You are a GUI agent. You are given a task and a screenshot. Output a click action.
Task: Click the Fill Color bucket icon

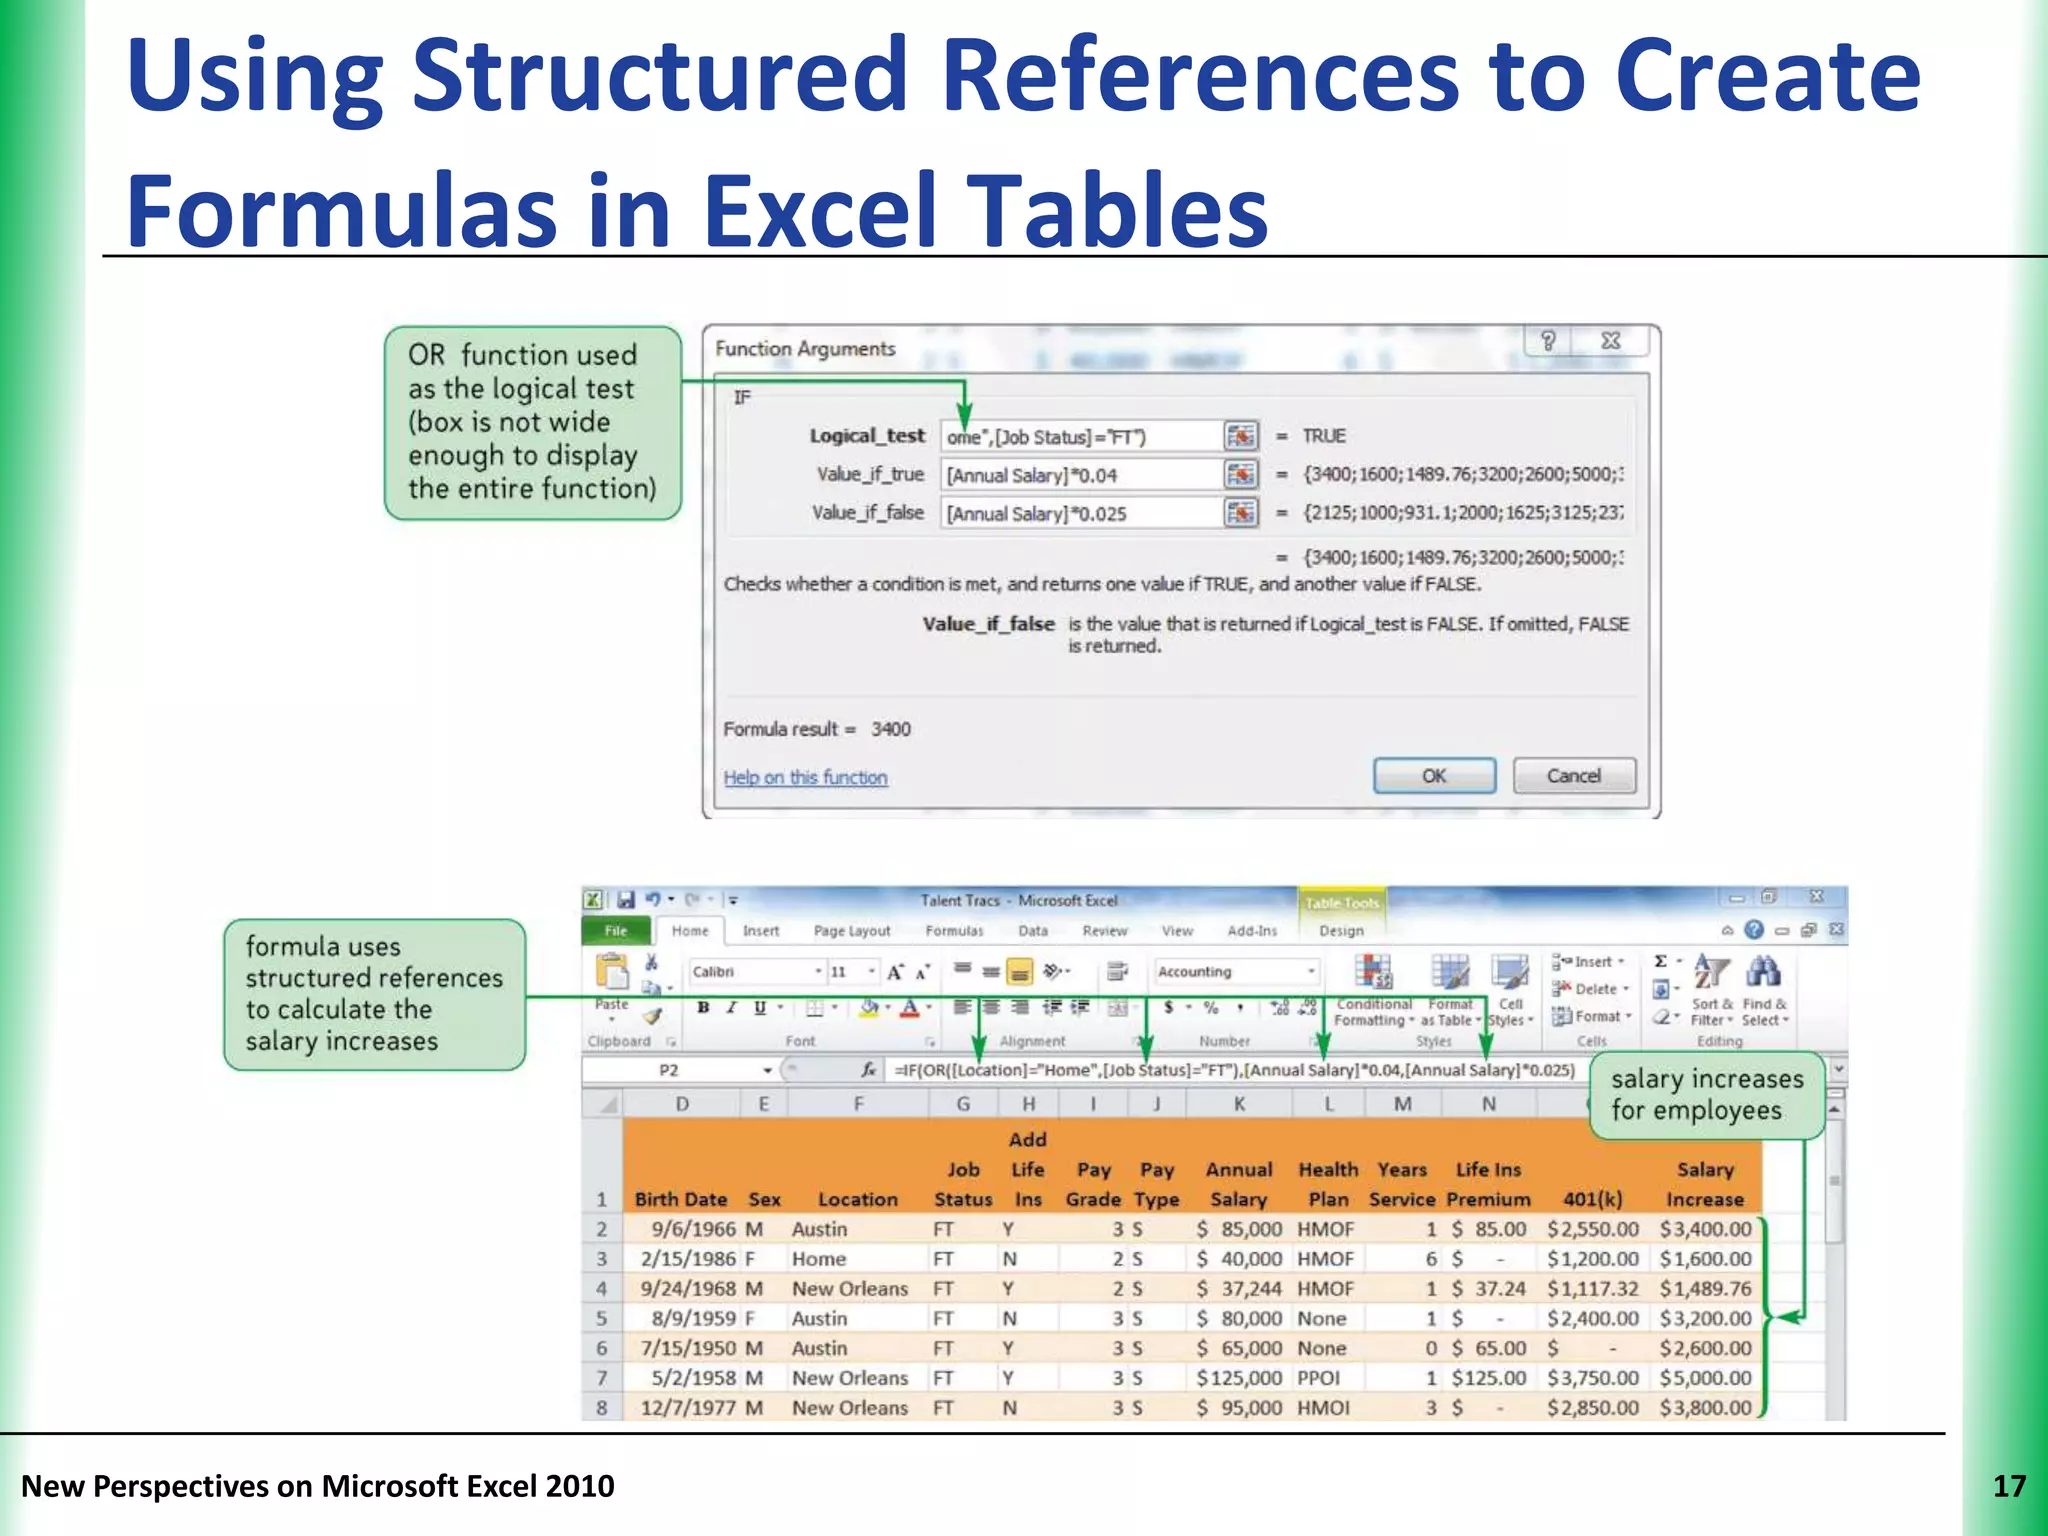click(x=870, y=1008)
